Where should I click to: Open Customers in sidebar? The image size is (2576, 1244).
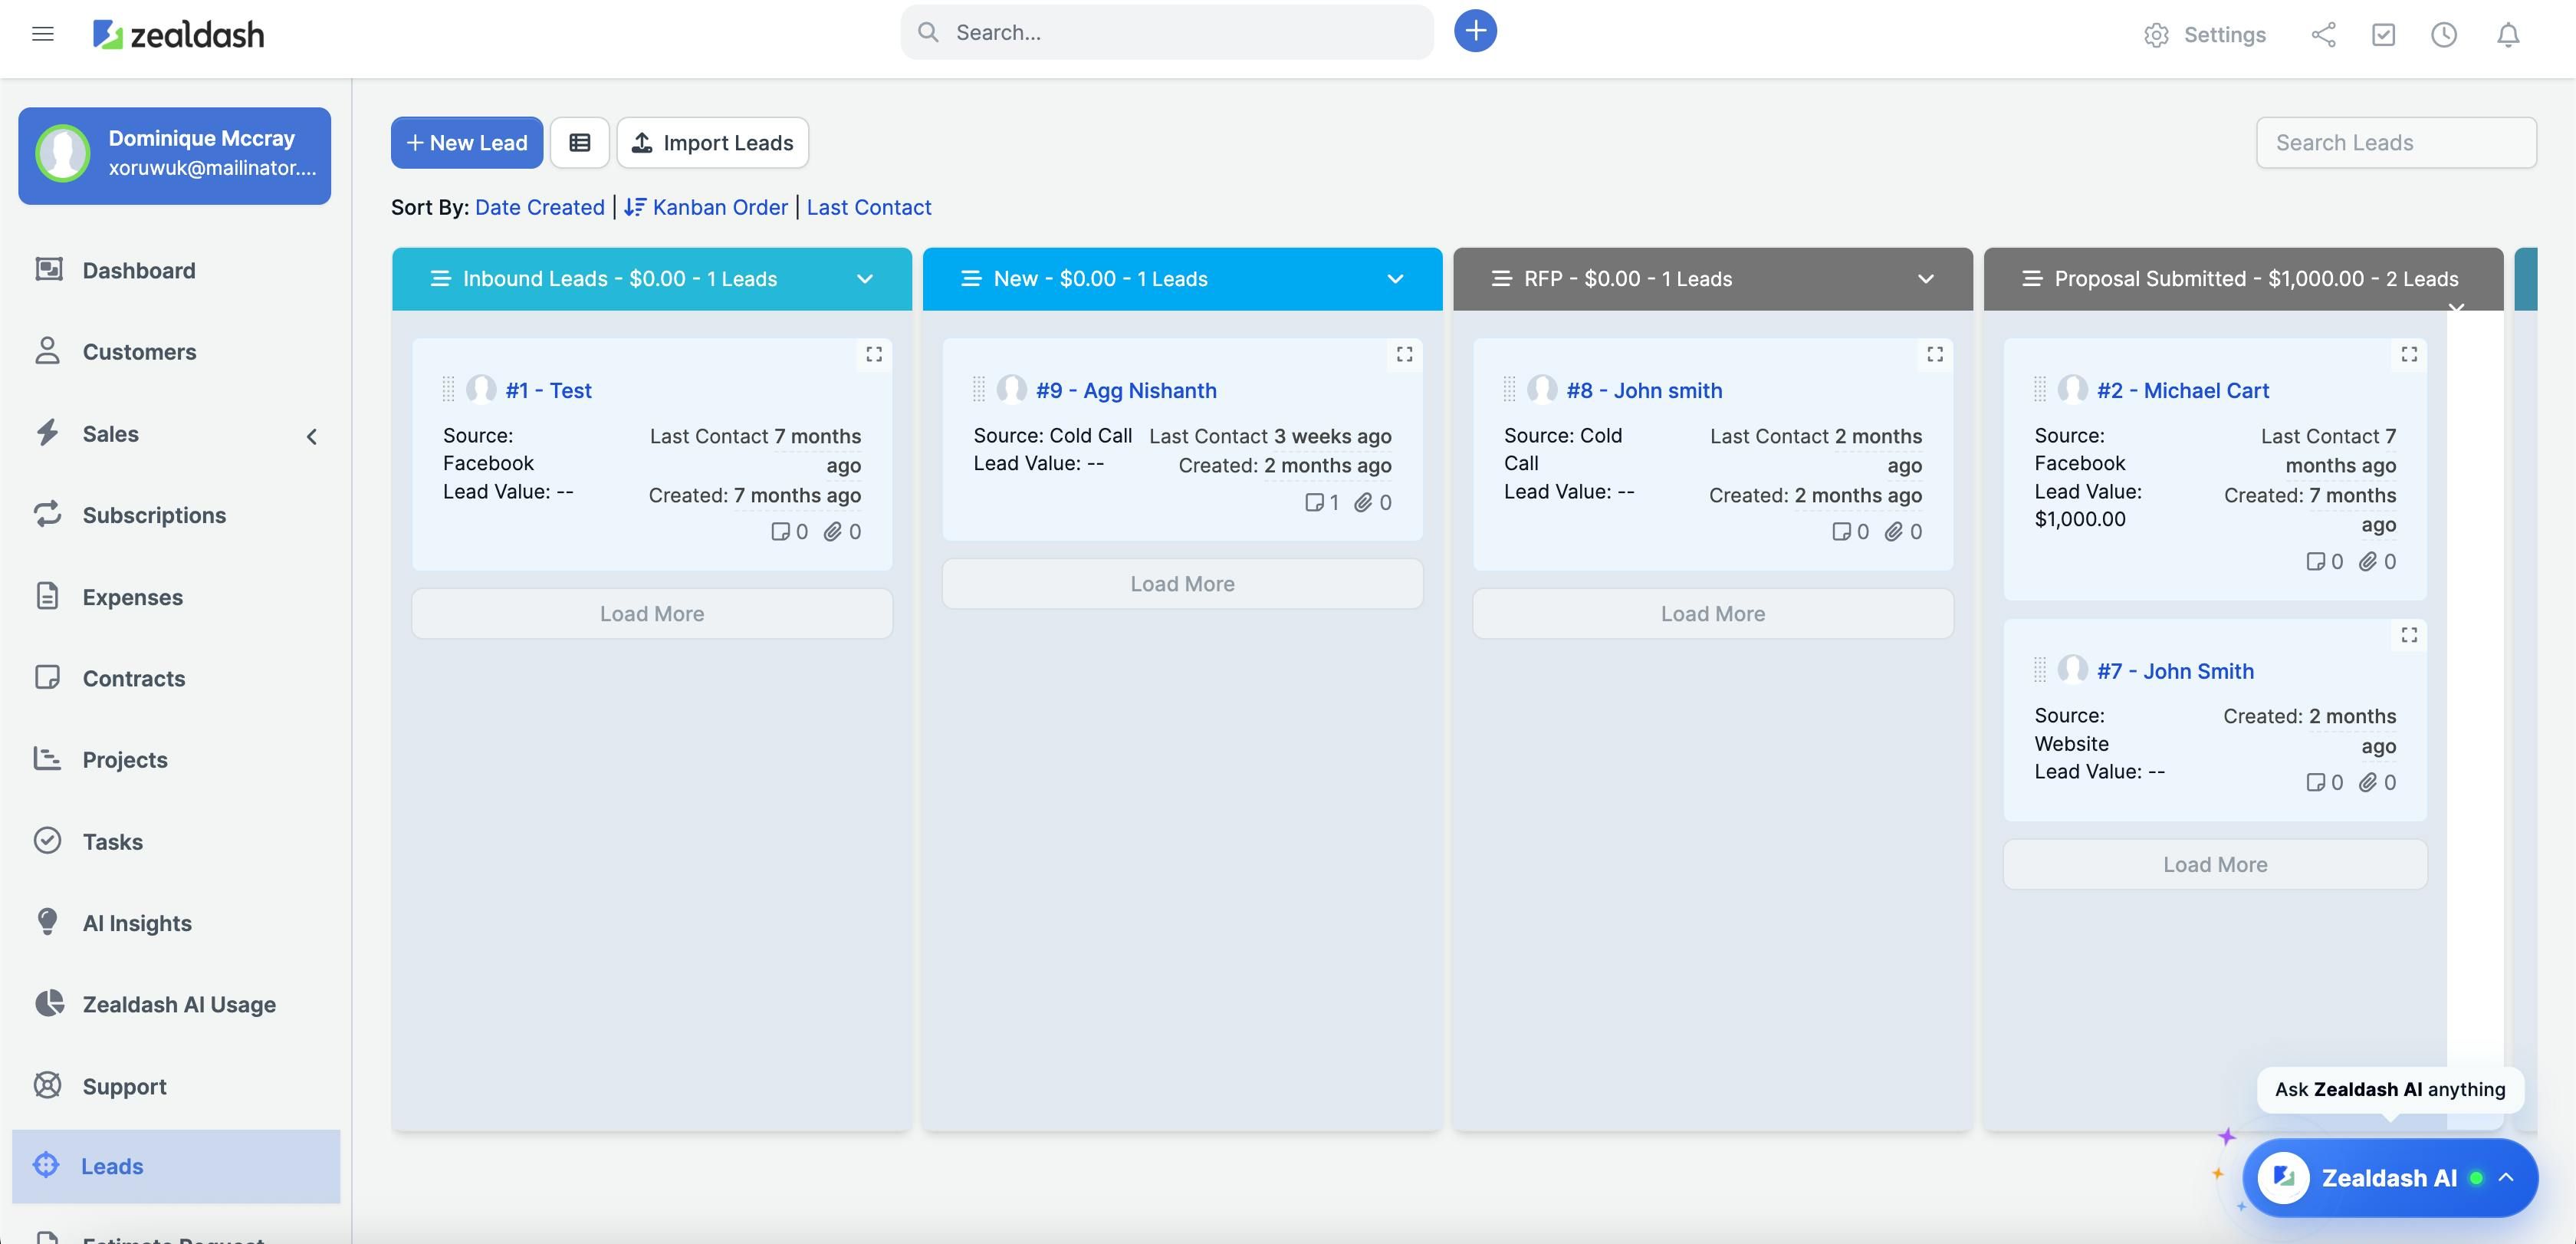pos(176,352)
